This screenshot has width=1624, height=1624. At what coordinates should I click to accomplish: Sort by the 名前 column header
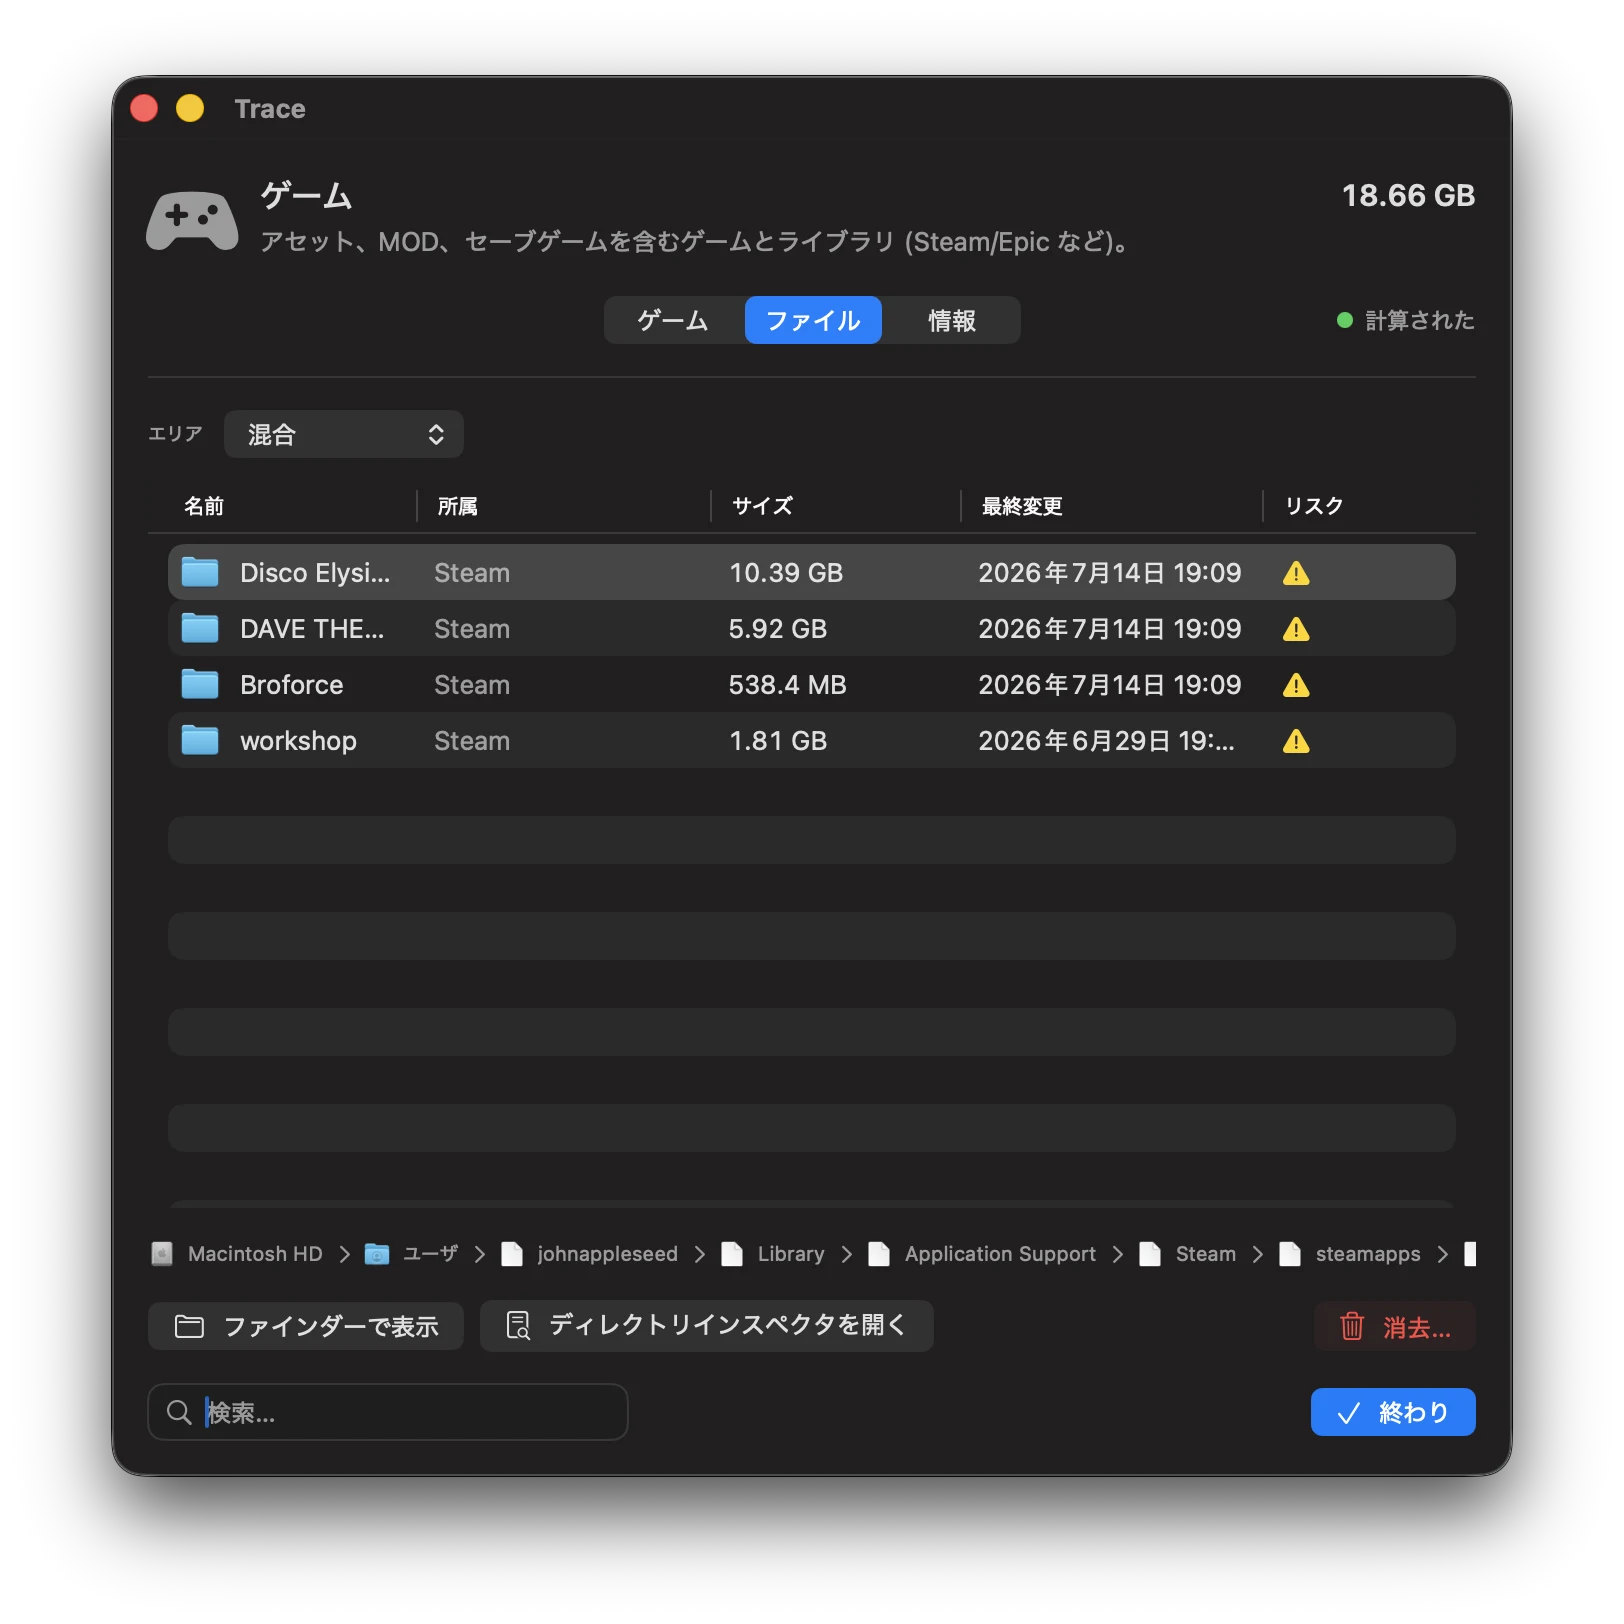tap(204, 506)
